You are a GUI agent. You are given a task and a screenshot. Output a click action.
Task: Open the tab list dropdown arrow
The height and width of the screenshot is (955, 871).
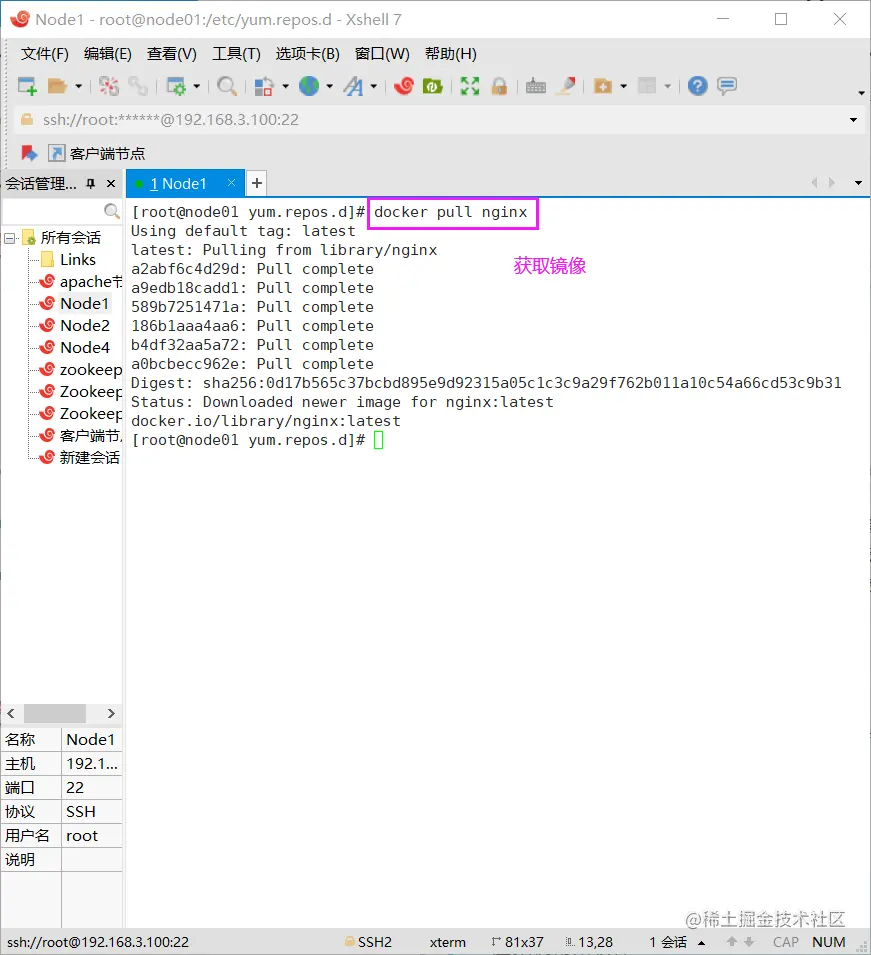tap(858, 183)
